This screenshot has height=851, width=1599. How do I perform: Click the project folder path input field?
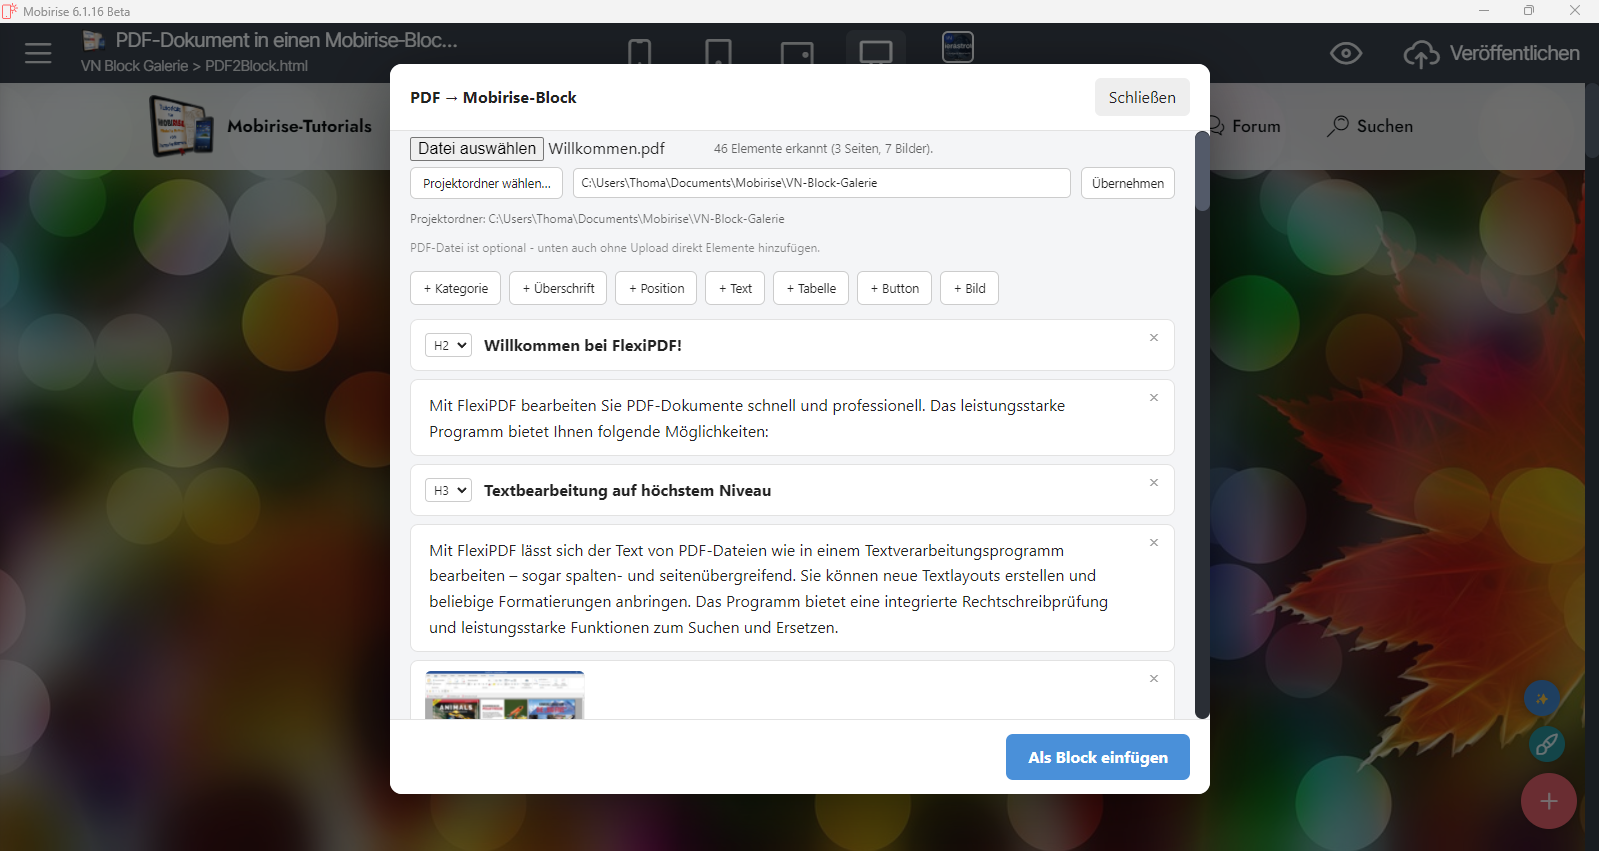821,183
